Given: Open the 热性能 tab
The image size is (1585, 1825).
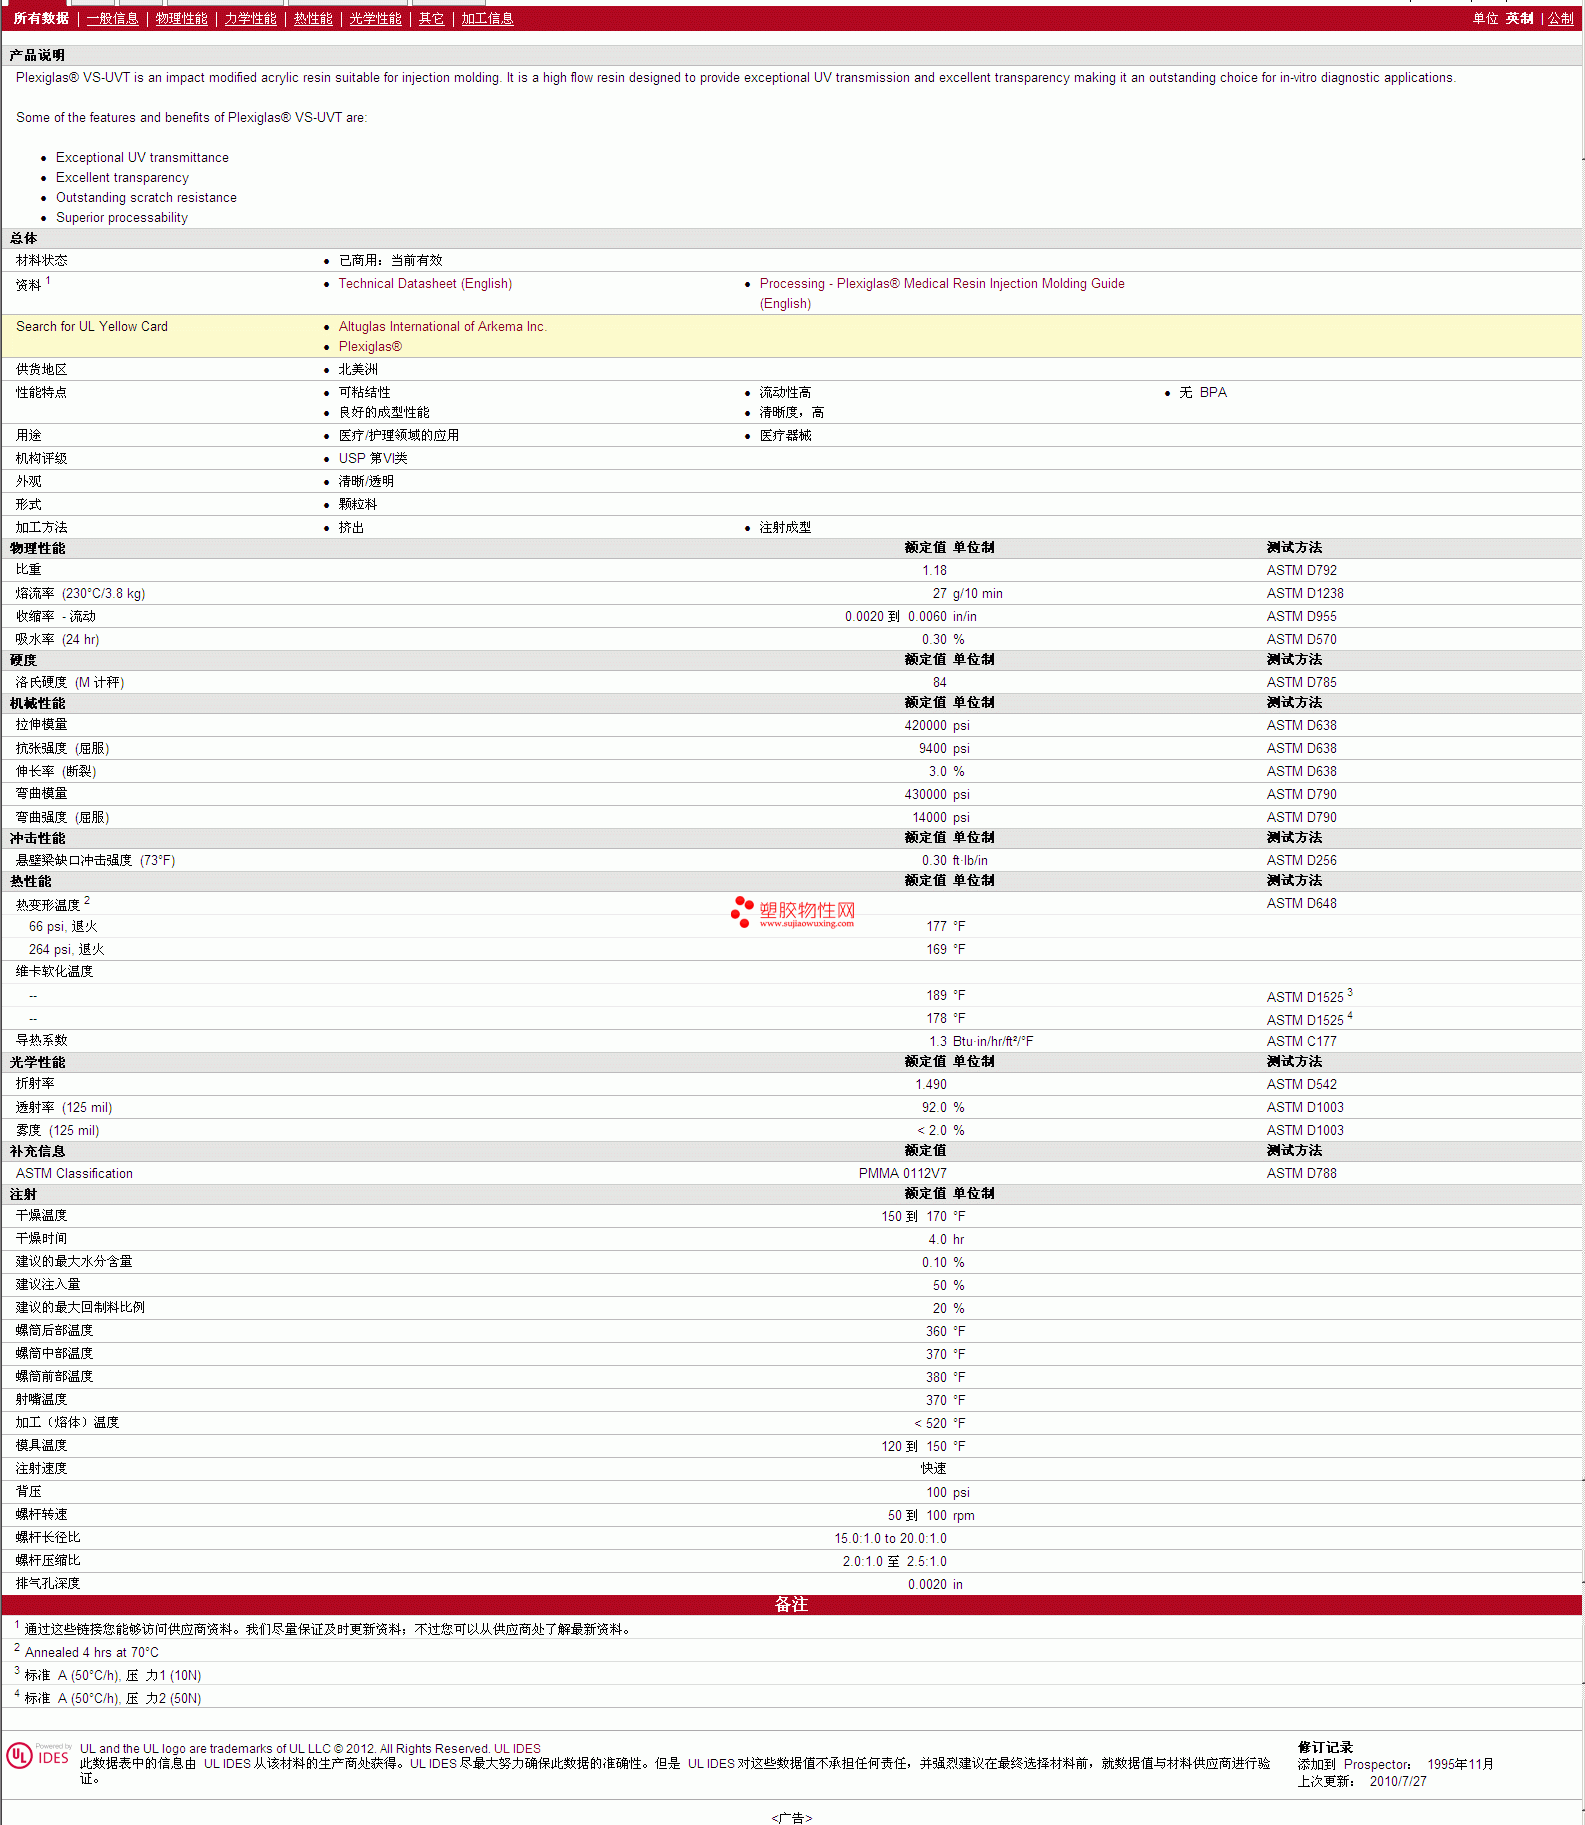Looking at the screenshot, I should pos(313,19).
